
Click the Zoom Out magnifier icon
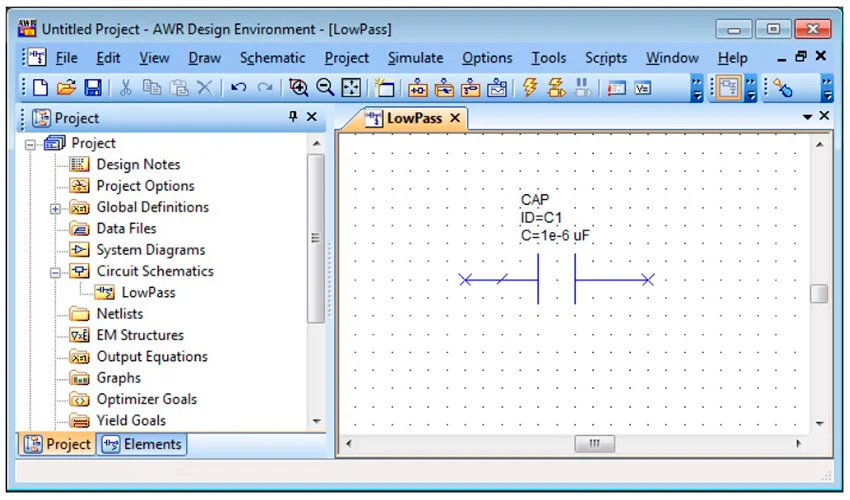325,89
